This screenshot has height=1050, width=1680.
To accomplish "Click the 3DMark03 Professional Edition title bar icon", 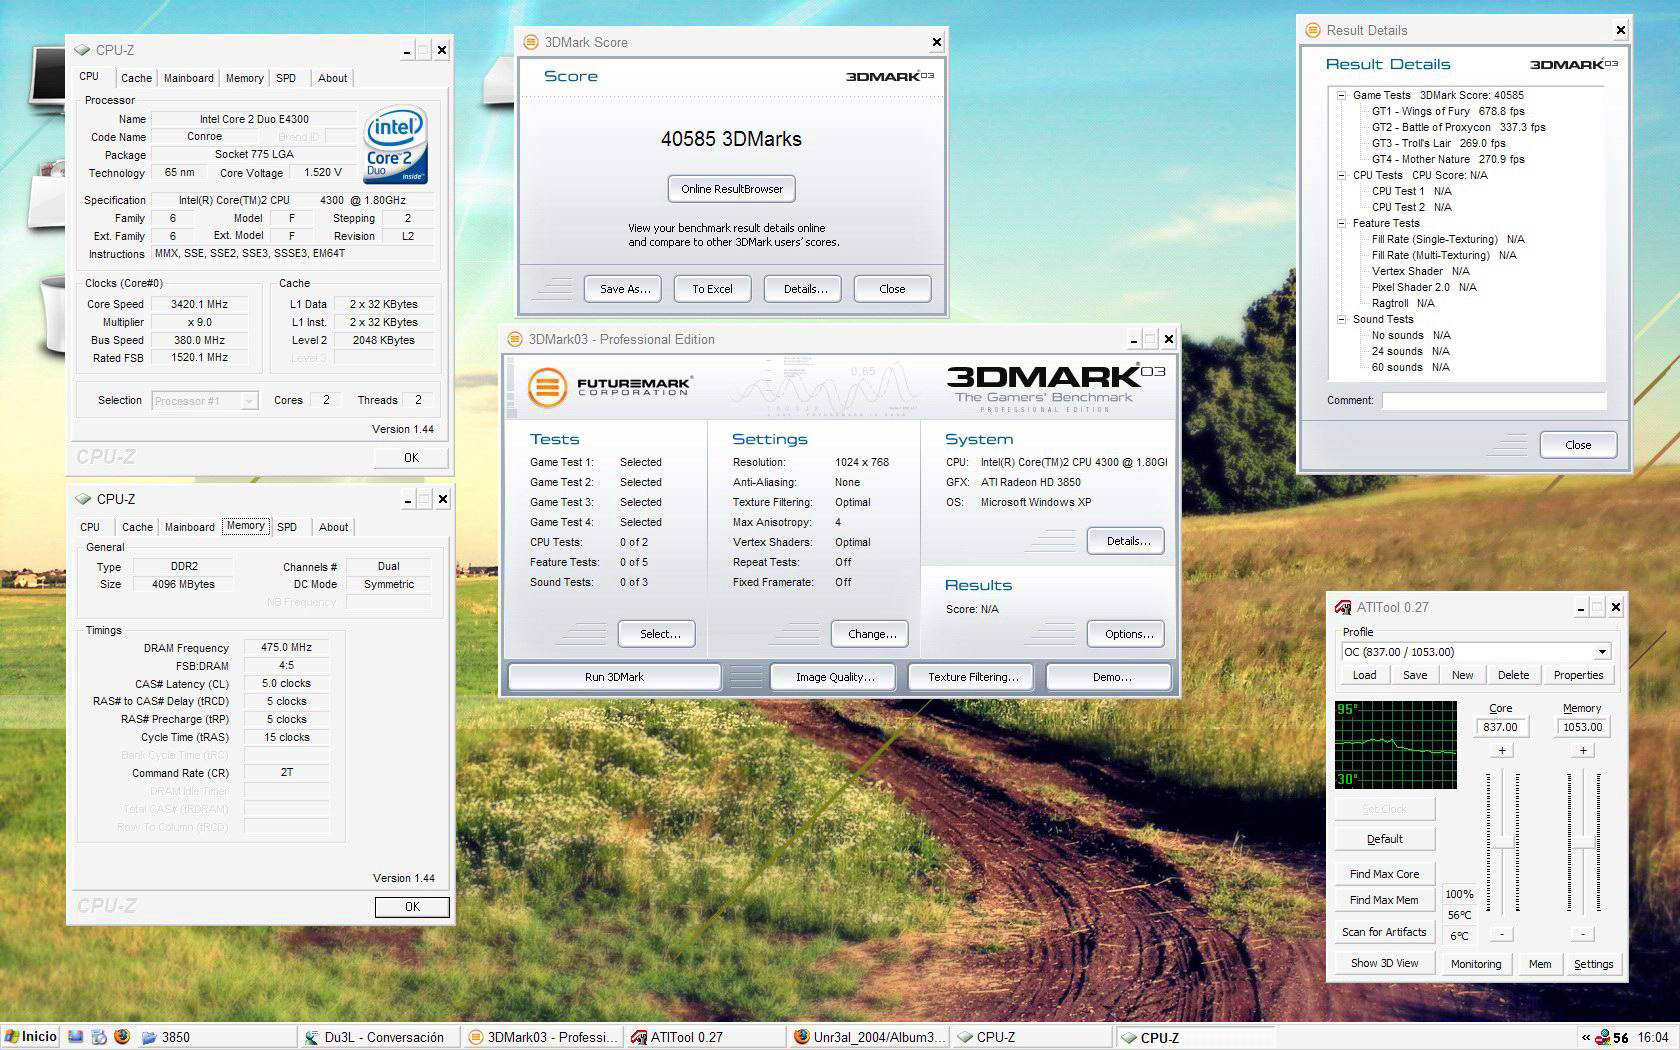I will click(x=515, y=339).
